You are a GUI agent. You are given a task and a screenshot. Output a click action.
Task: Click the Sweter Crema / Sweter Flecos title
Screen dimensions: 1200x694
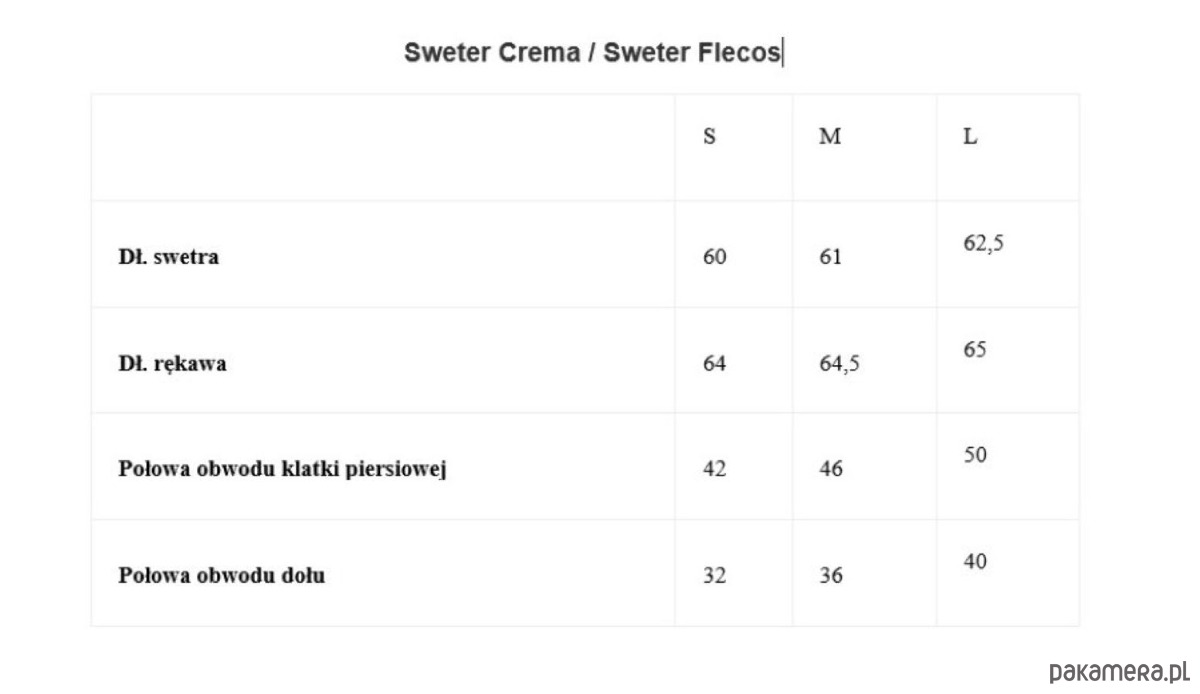pyautogui.click(x=593, y=53)
